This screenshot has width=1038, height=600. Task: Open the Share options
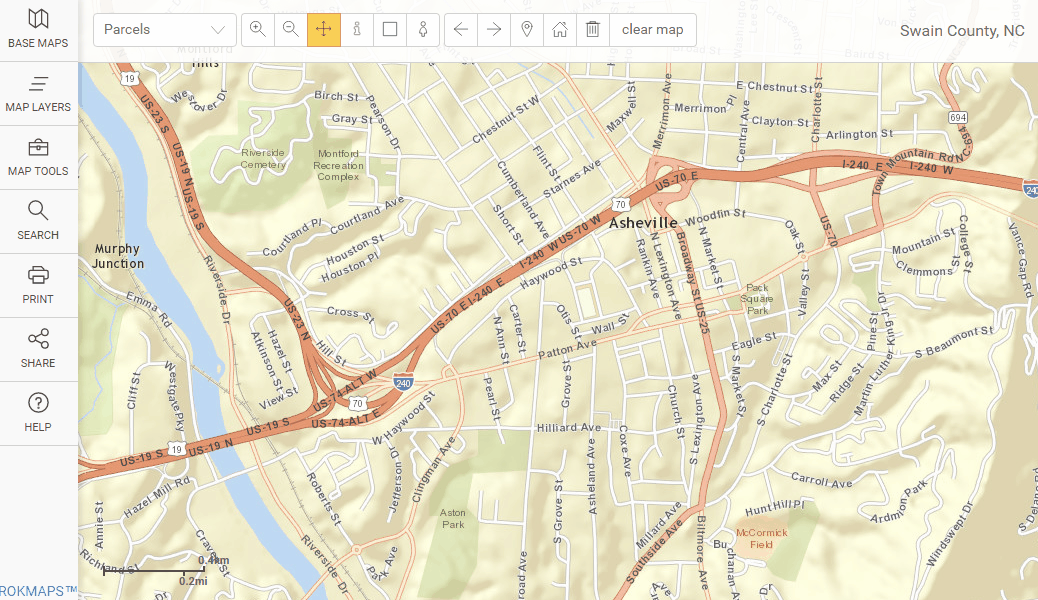[38, 350]
